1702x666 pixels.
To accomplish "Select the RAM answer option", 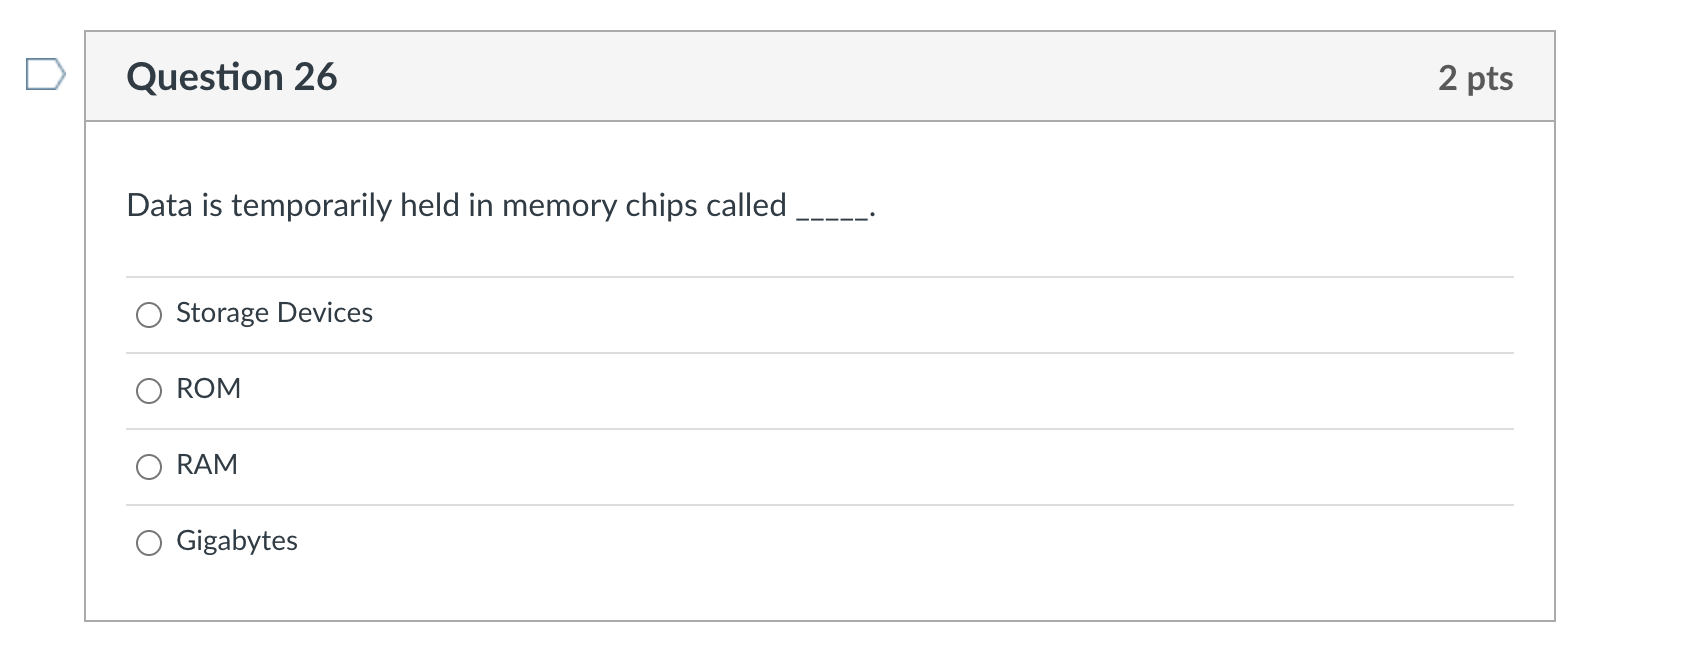I will 149,465.
